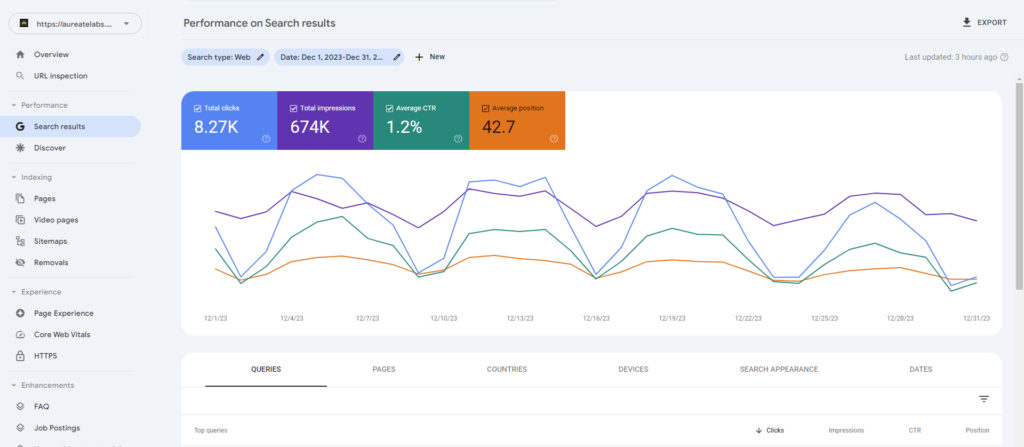Click the Discover asterisk icon
1024x447 pixels.
coord(20,148)
